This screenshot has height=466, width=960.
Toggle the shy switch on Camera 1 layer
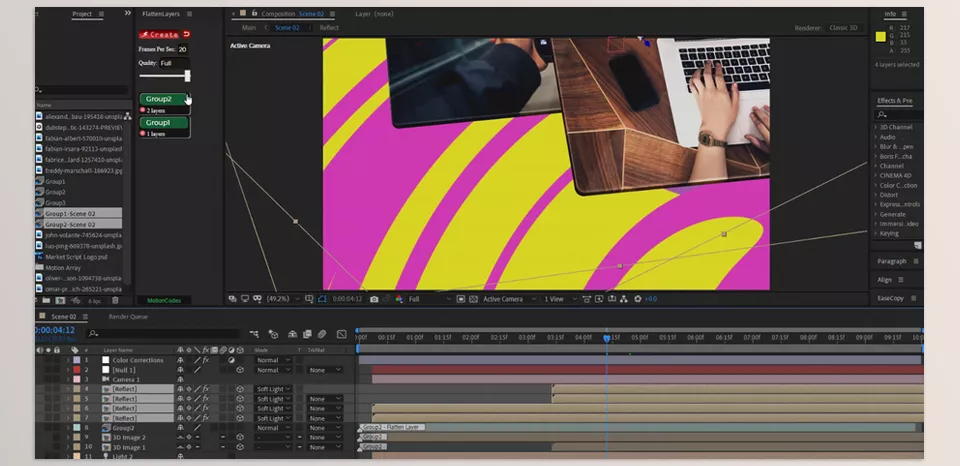pyautogui.click(x=181, y=380)
